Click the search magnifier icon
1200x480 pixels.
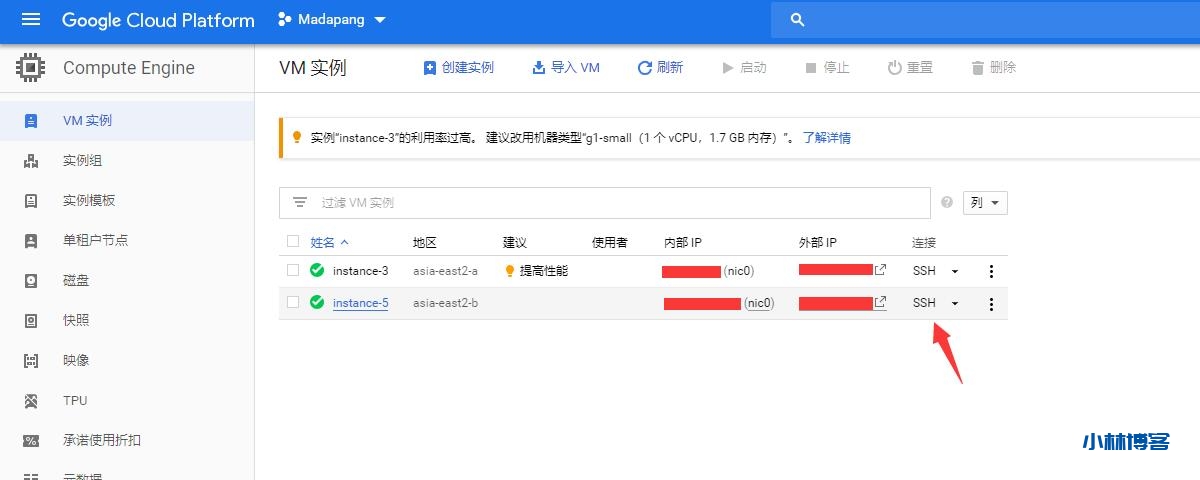click(797, 20)
